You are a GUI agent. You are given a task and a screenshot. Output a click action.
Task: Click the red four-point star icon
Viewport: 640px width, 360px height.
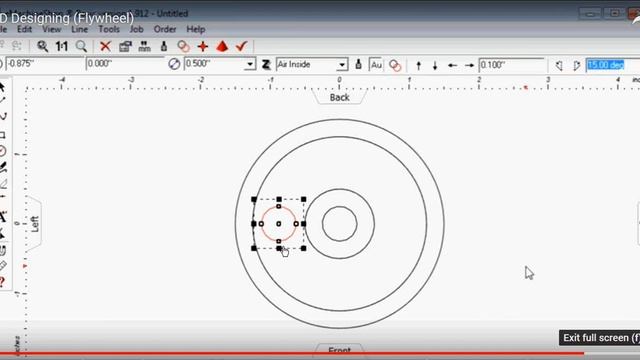coord(203,47)
